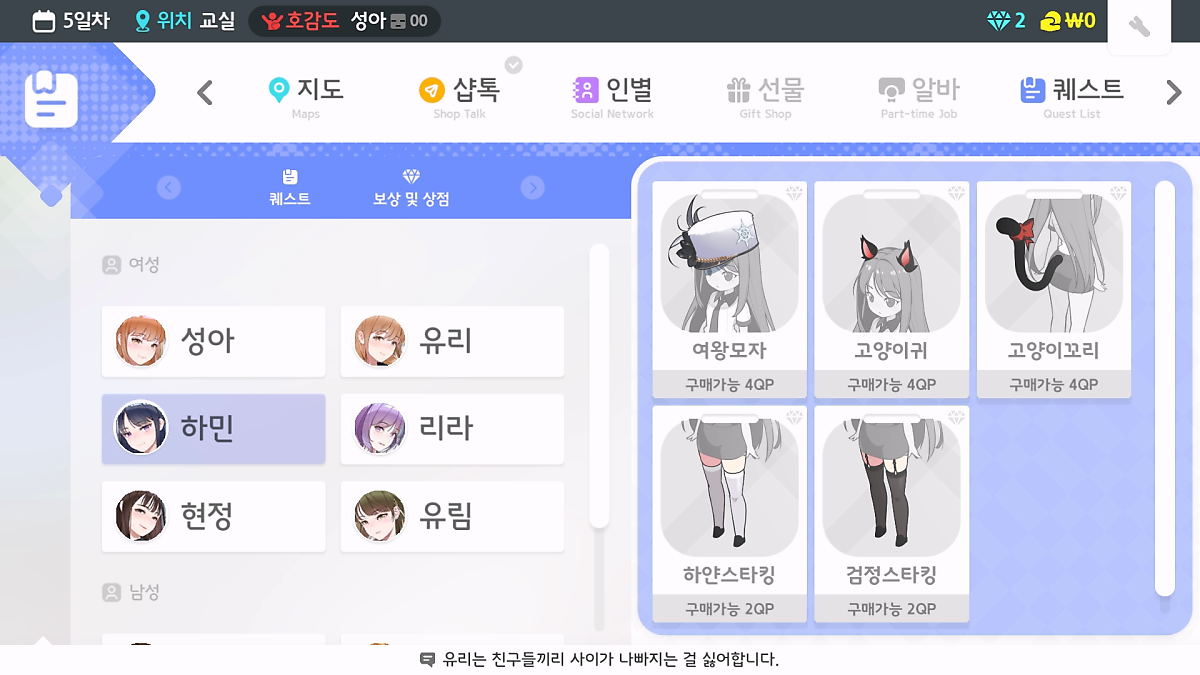This screenshot has width=1200, height=675.
Task: Select highlighted character 하민
Action: tap(214, 429)
